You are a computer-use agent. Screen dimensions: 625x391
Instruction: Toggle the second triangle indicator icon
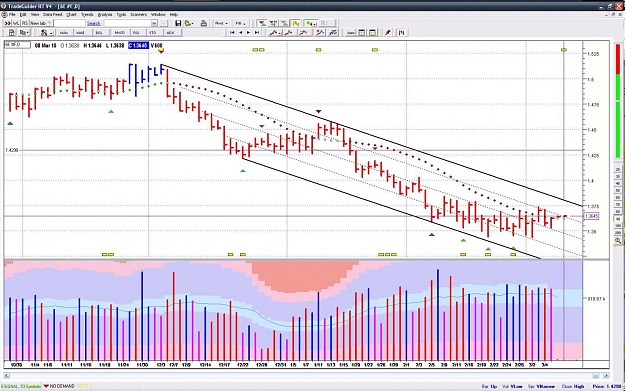click(273, 23)
